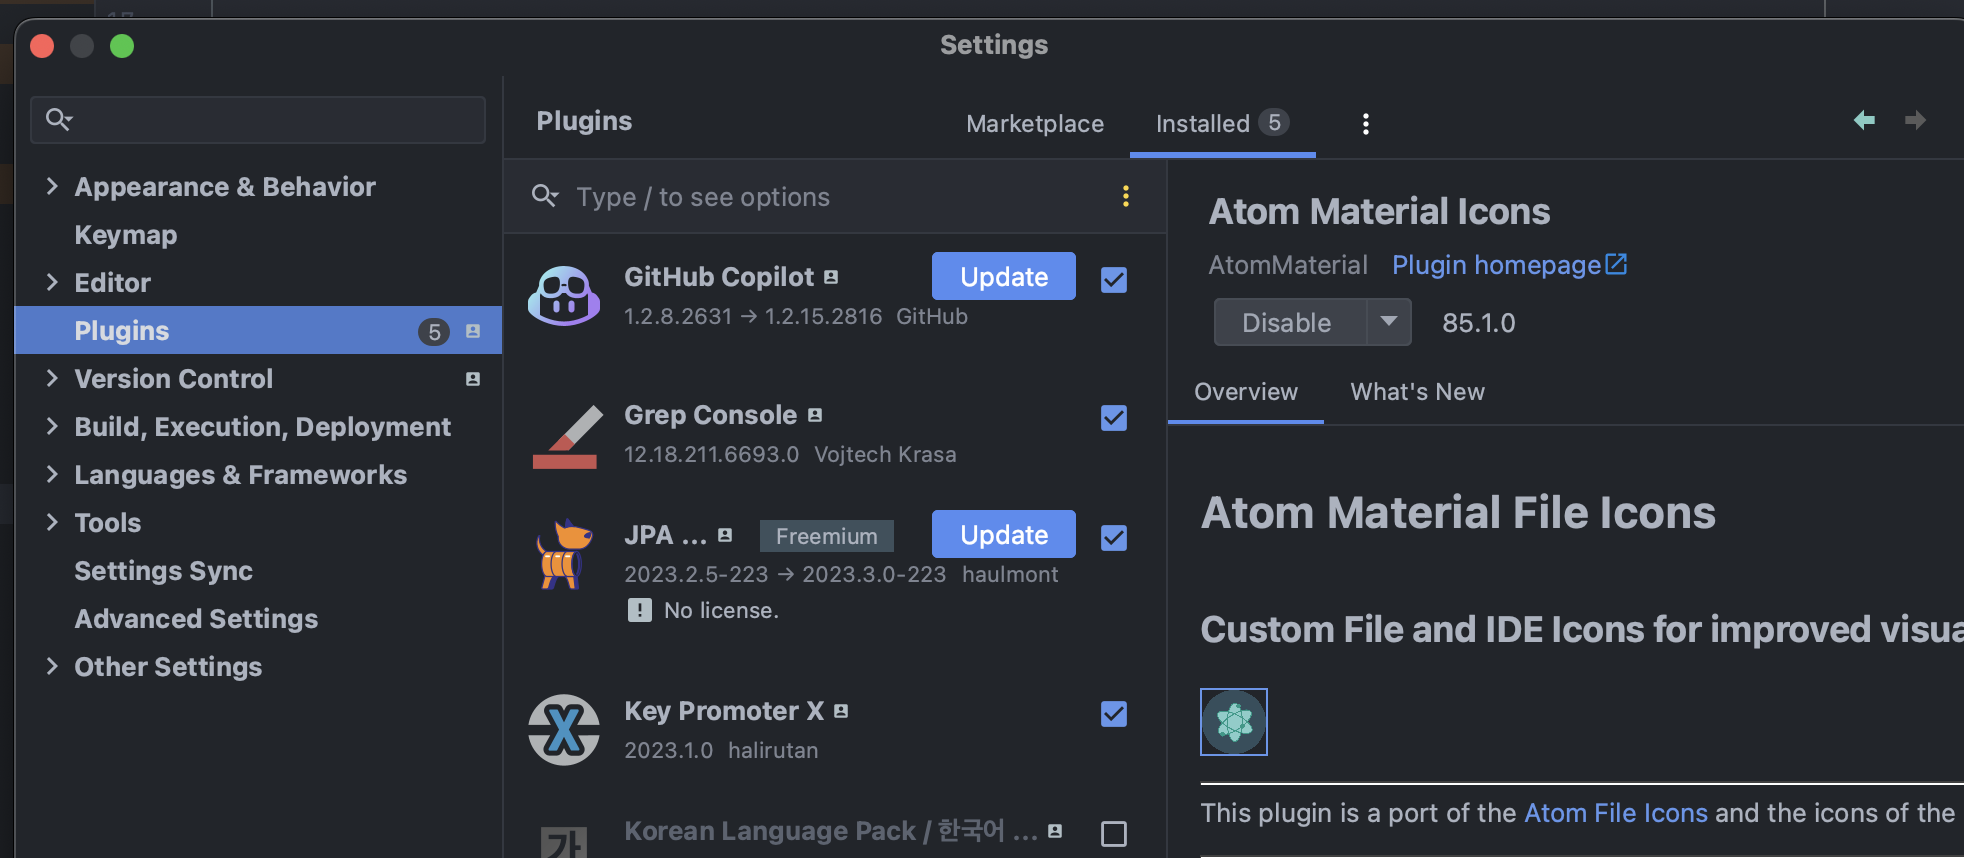Click the project-level icon on Plugins row
The image size is (1964, 858).
(473, 331)
